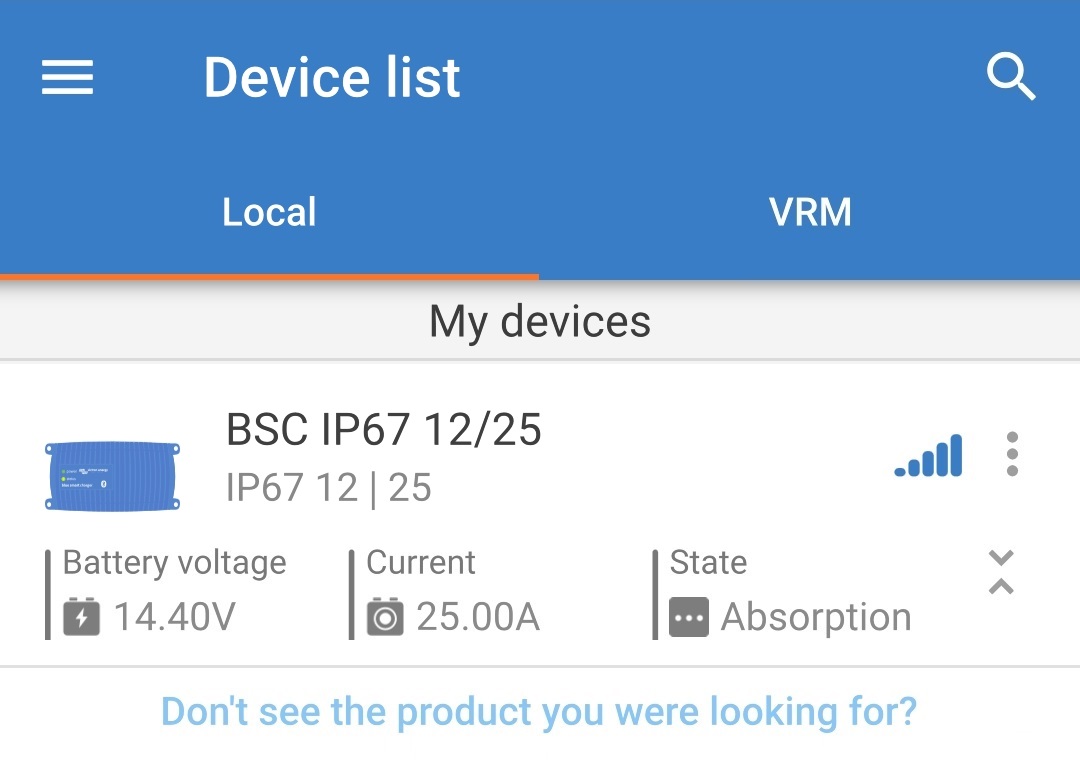Select the current measurement icon
Screen dimensions: 1080x760
385,617
